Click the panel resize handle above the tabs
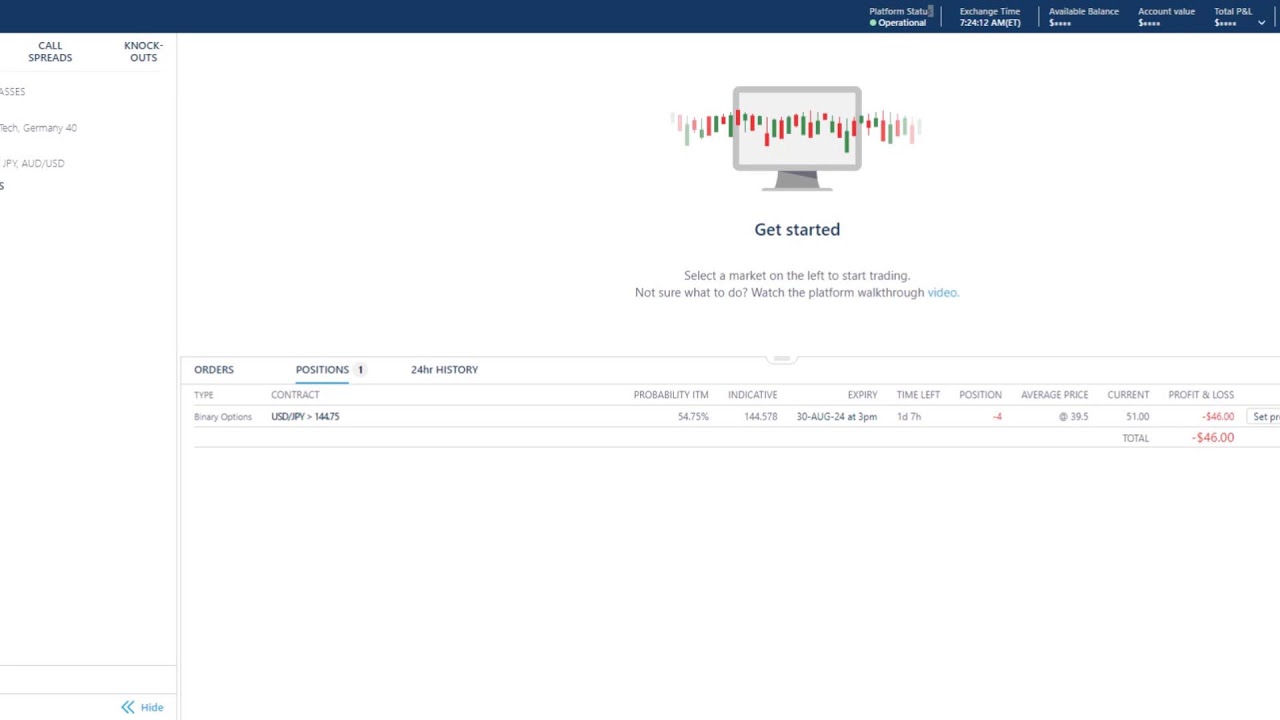The image size is (1280, 720). point(782,358)
